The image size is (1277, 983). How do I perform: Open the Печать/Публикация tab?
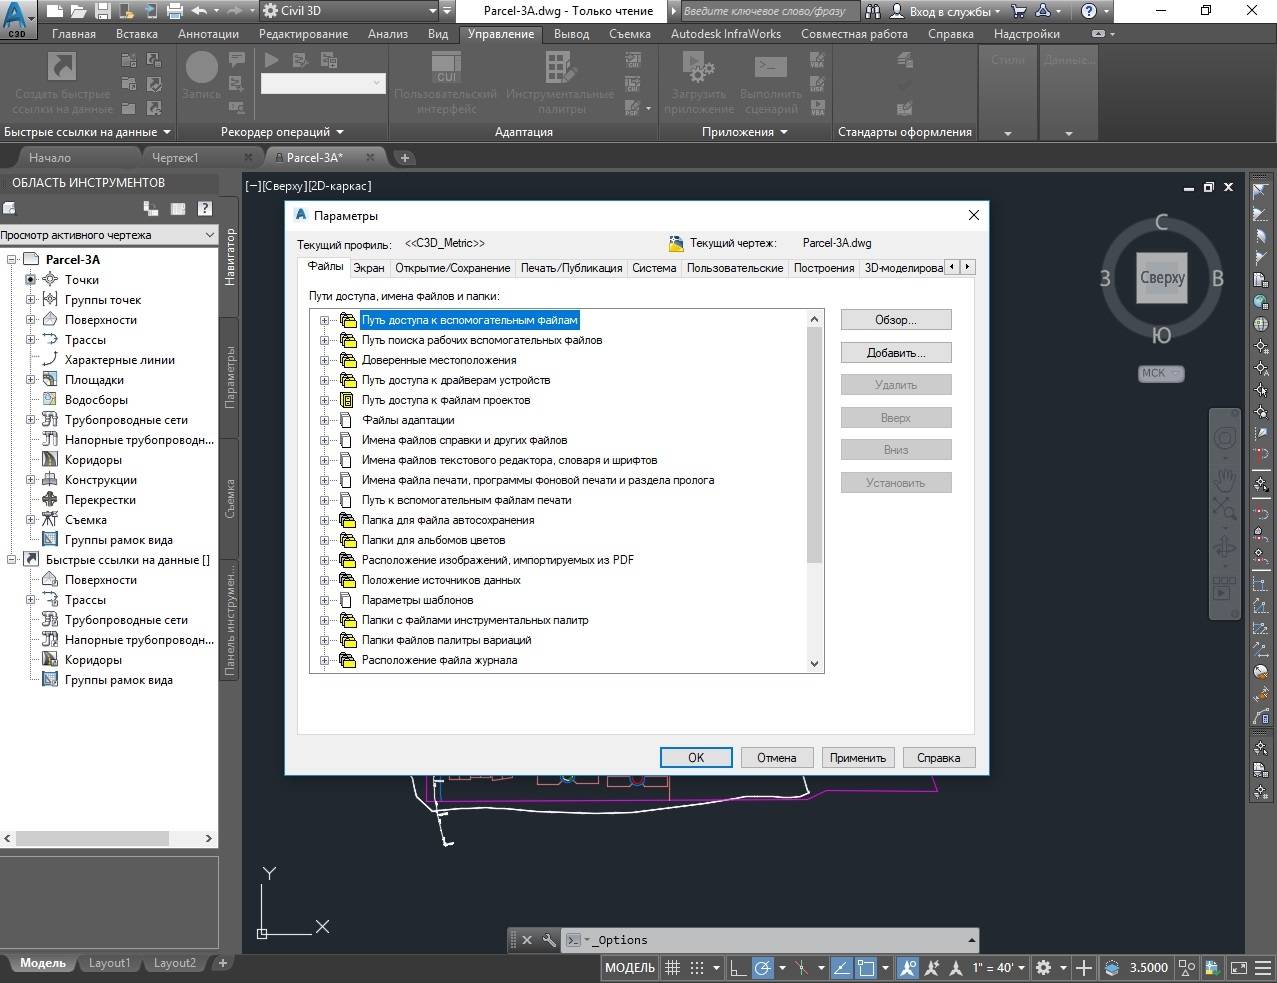[x=571, y=267]
